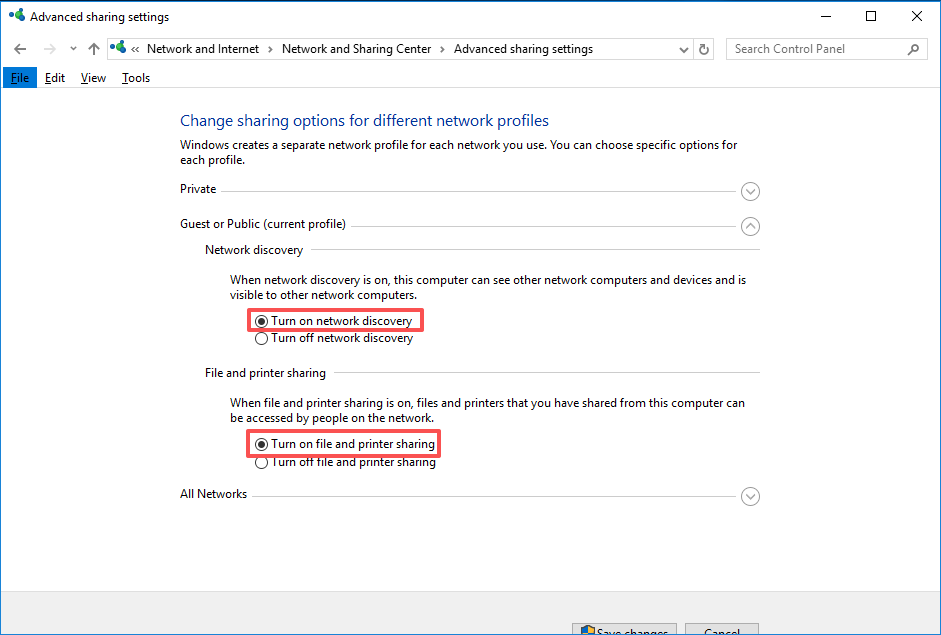Viewport: 941px width, 635px height.
Task: Click Network and Internet breadcrumb
Action: pyautogui.click(x=203, y=49)
